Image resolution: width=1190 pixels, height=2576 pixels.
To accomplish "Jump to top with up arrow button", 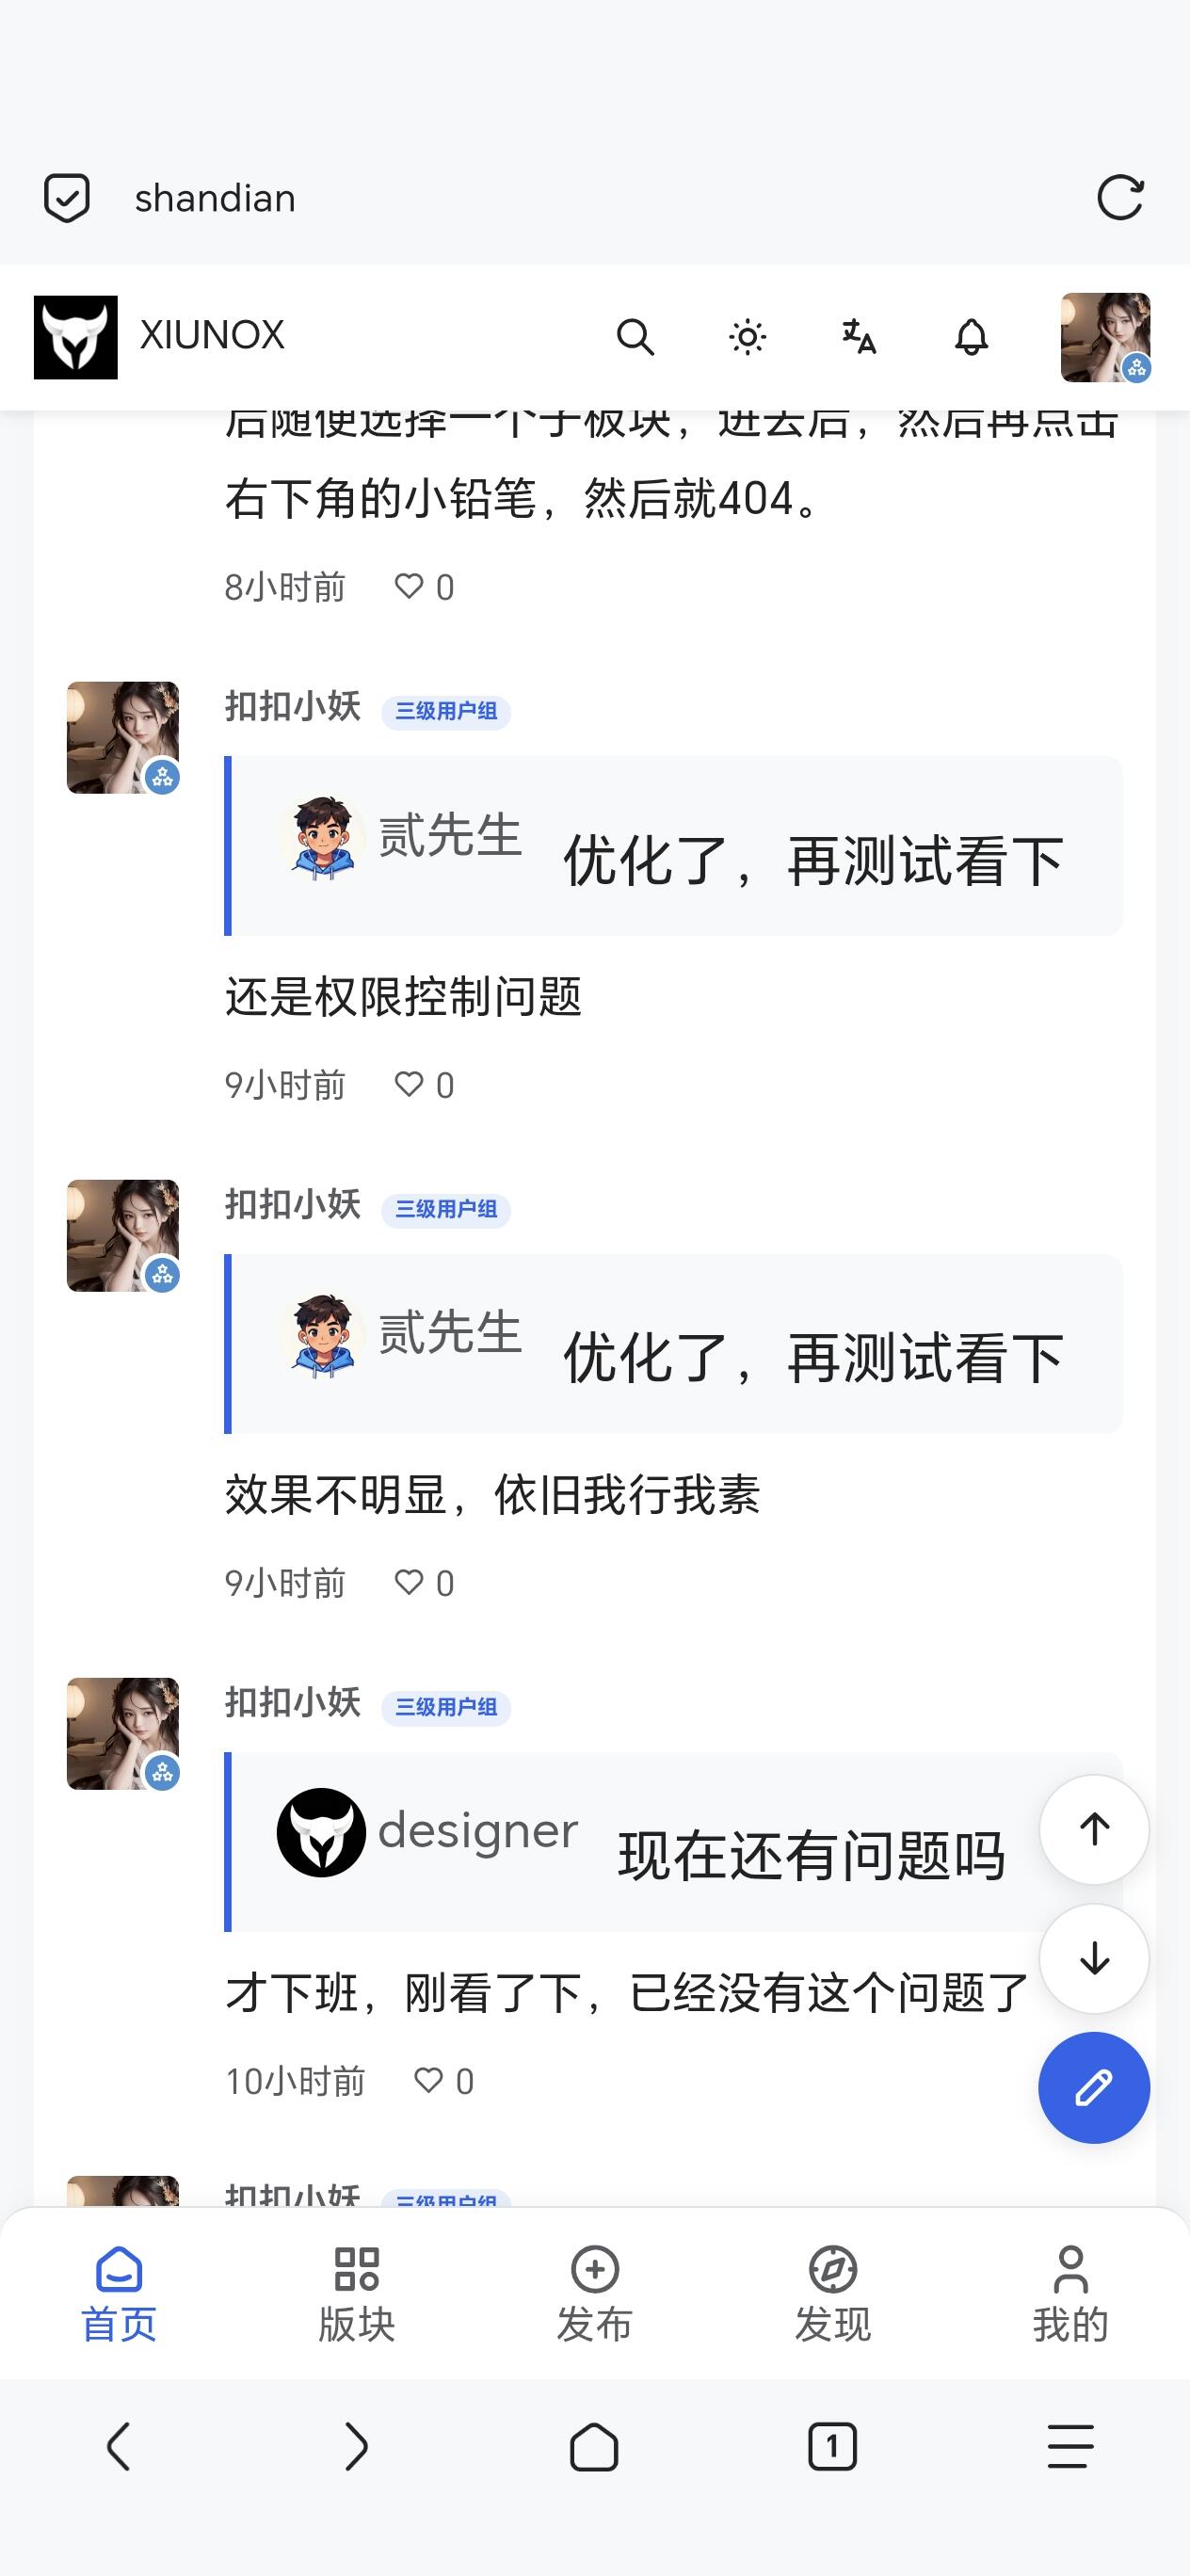I will coord(1094,1829).
